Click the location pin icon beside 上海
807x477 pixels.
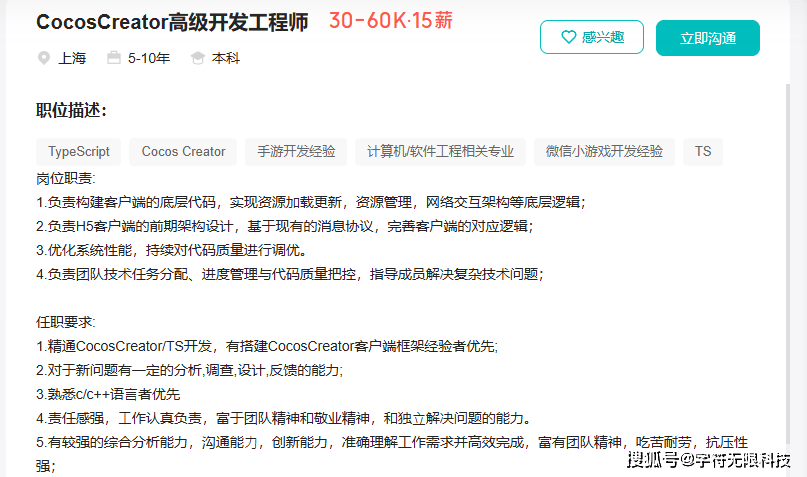[x=43, y=58]
